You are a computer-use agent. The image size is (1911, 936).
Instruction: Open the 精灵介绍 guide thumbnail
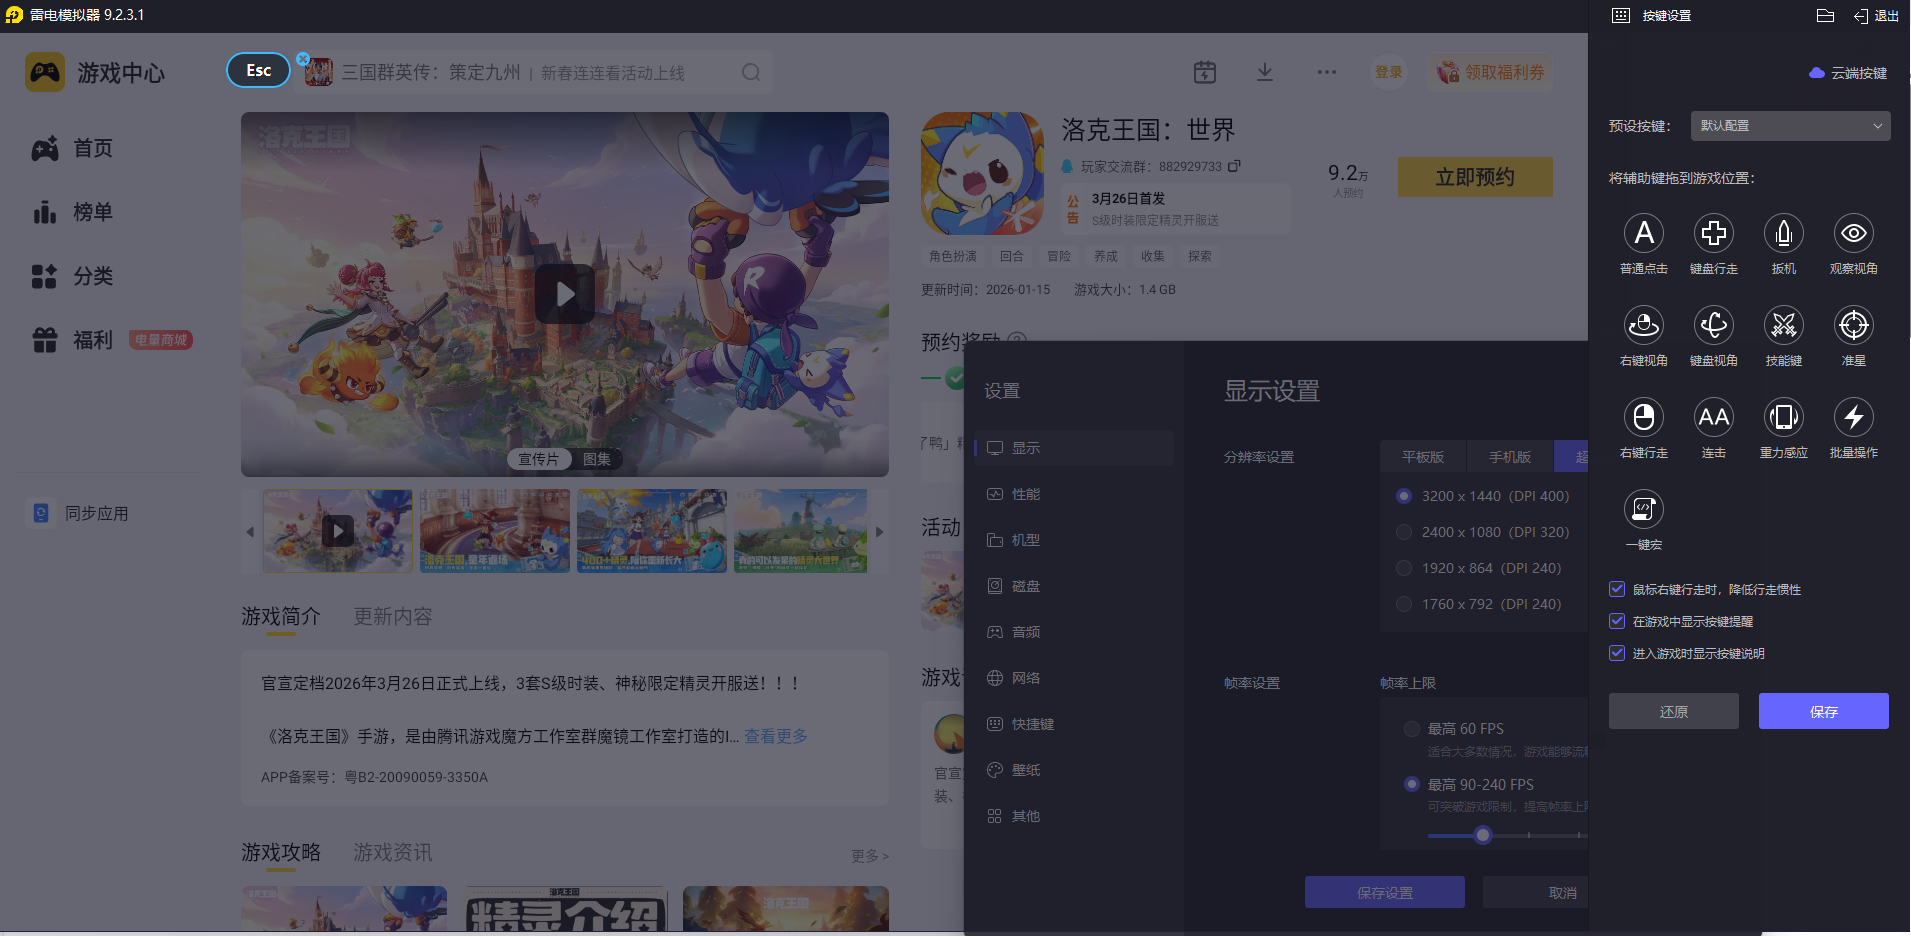566,909
